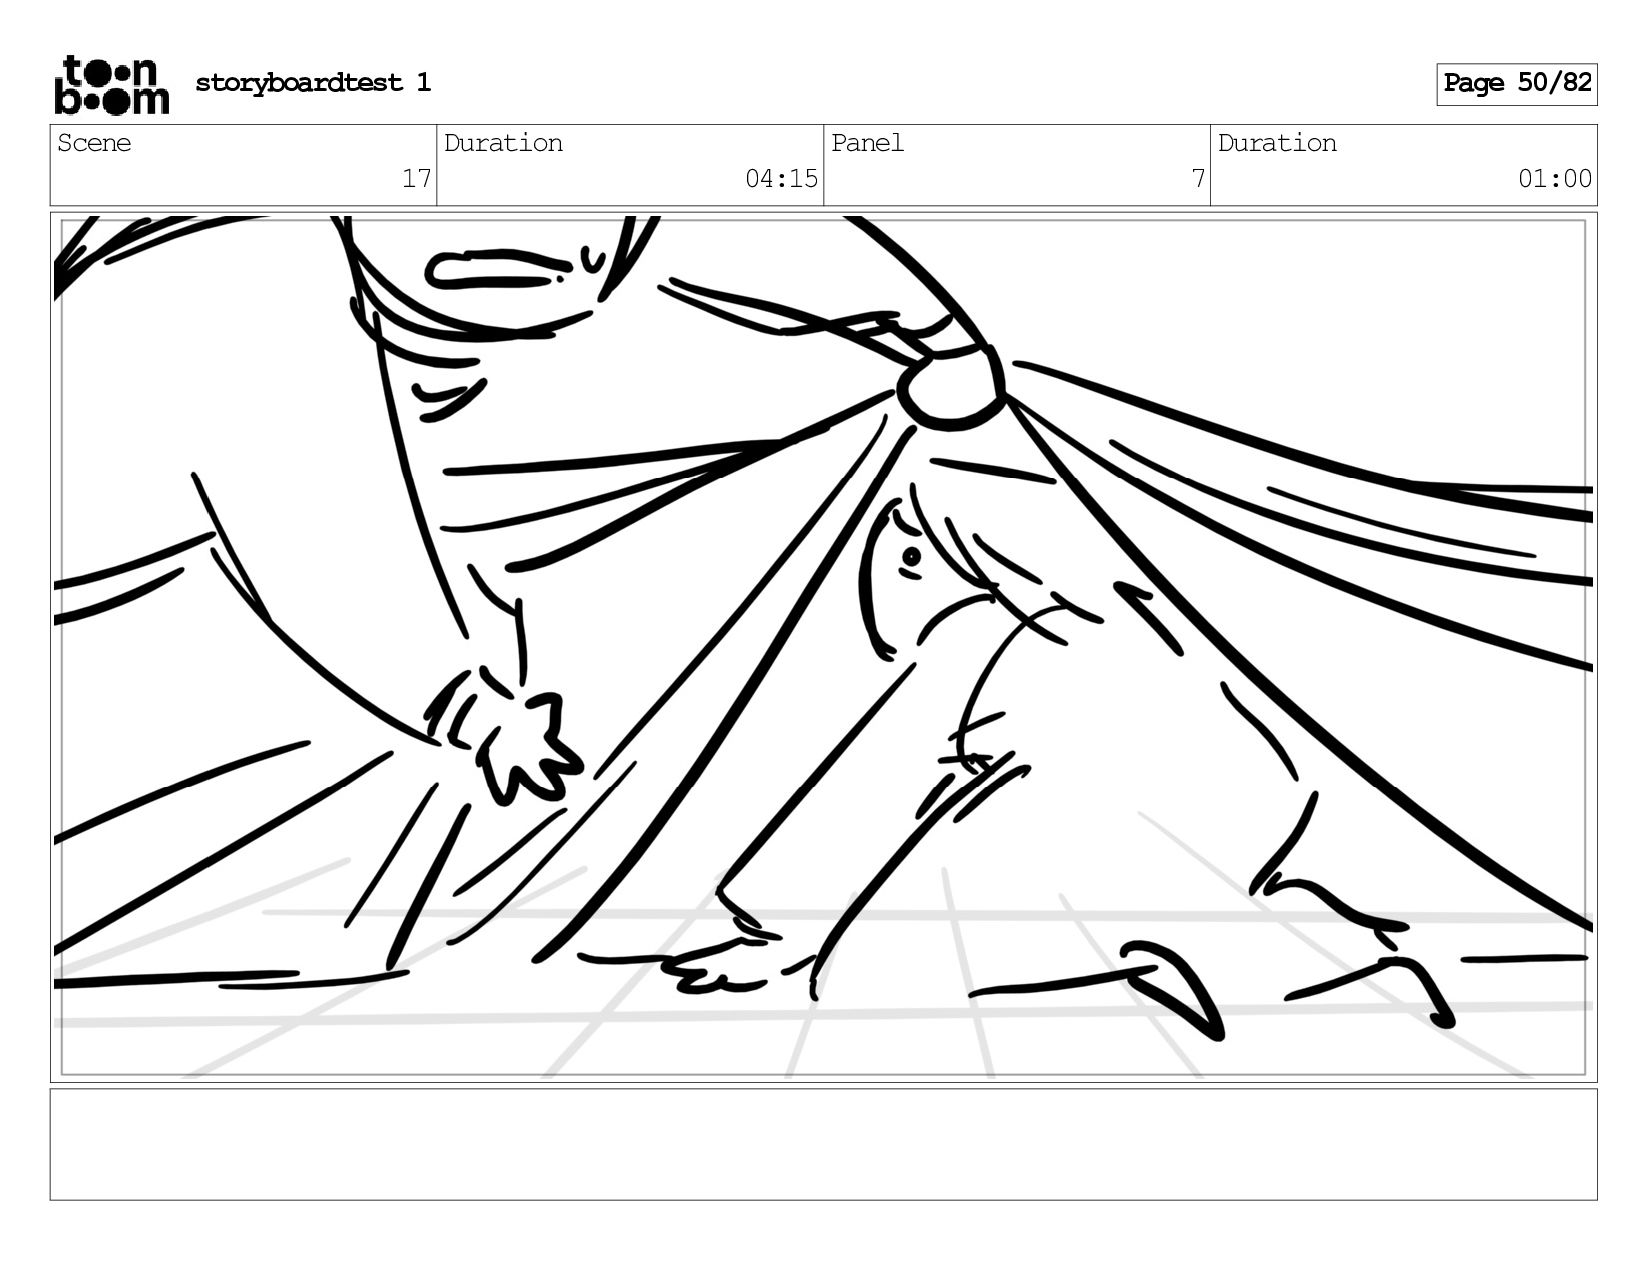Click the storyboard panel drawing

(823, 647)
